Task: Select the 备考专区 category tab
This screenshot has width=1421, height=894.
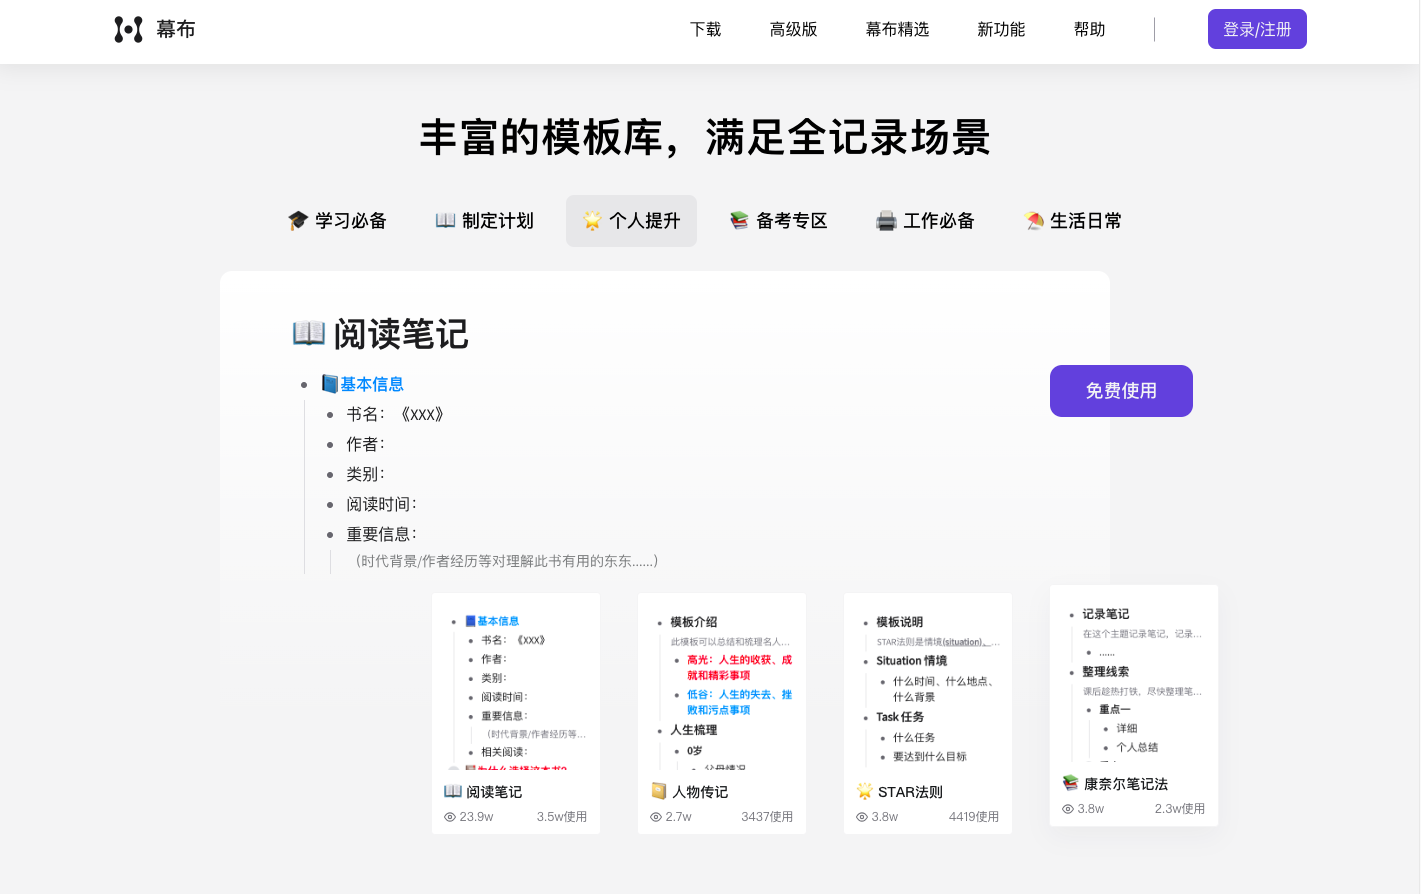Action: point(778,220)
